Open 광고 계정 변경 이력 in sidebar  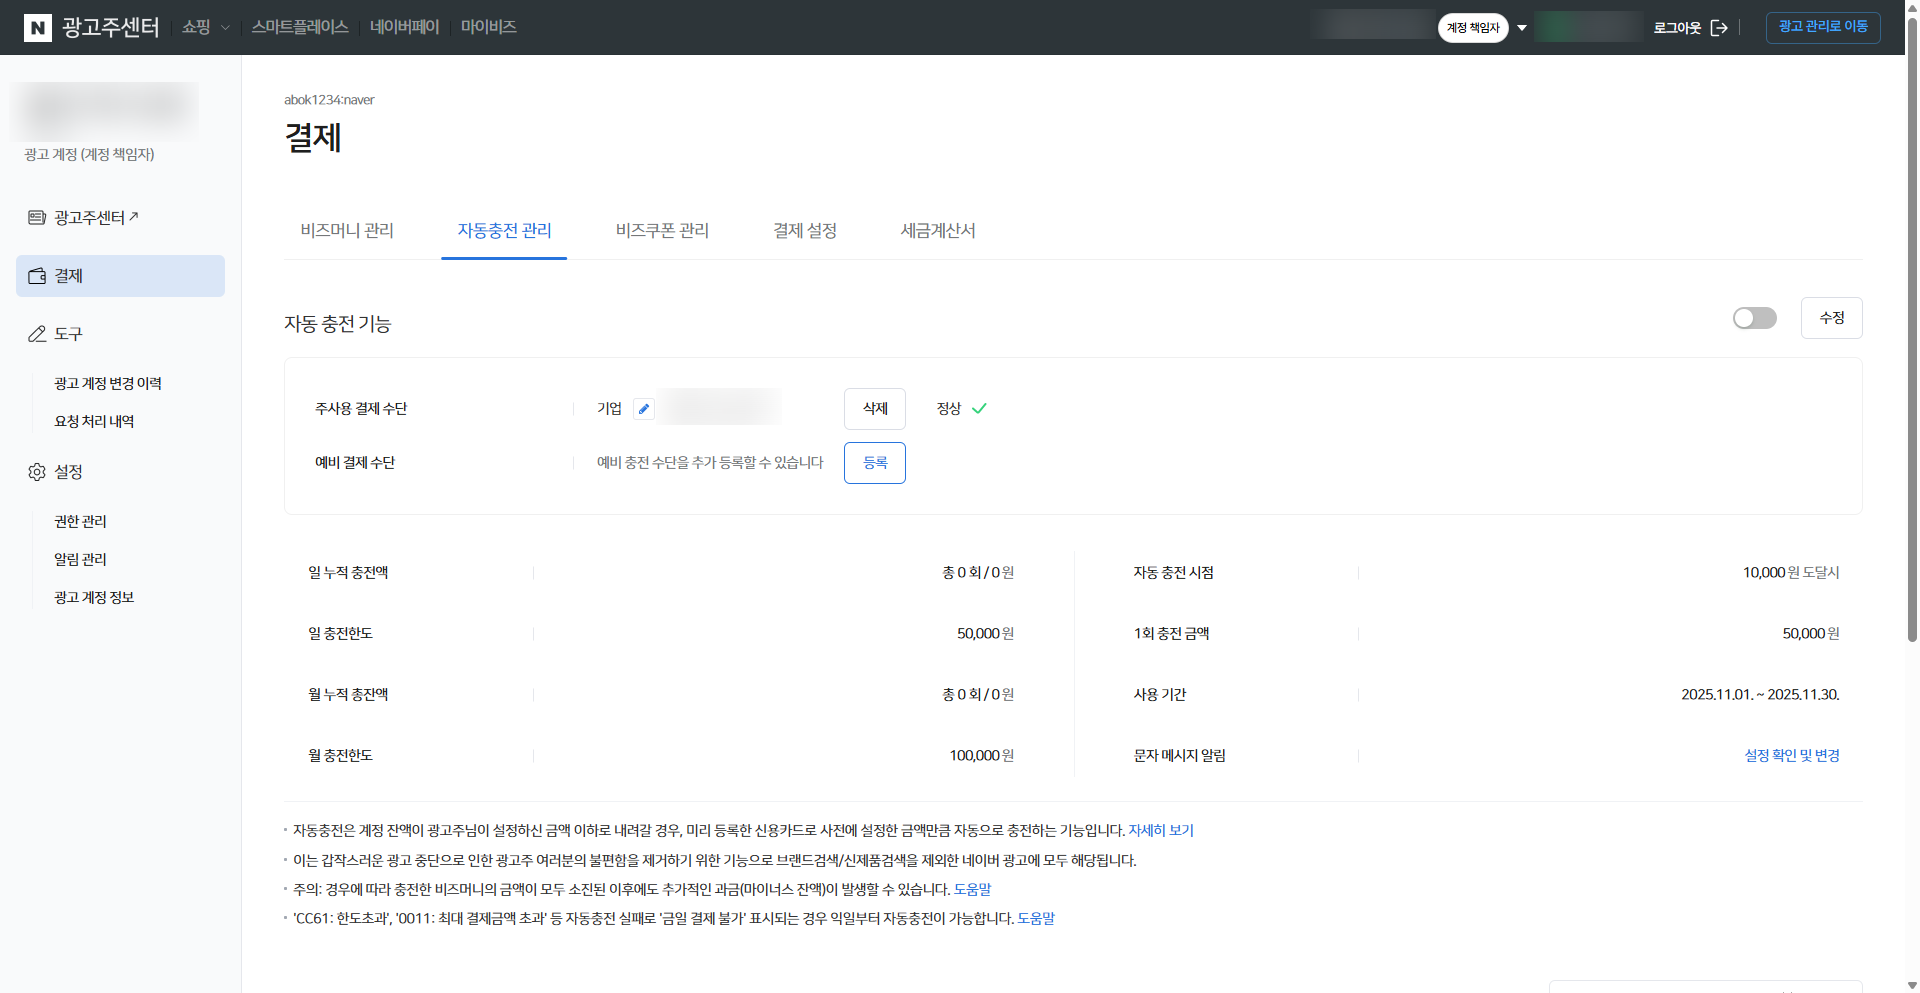pos(108,384)
